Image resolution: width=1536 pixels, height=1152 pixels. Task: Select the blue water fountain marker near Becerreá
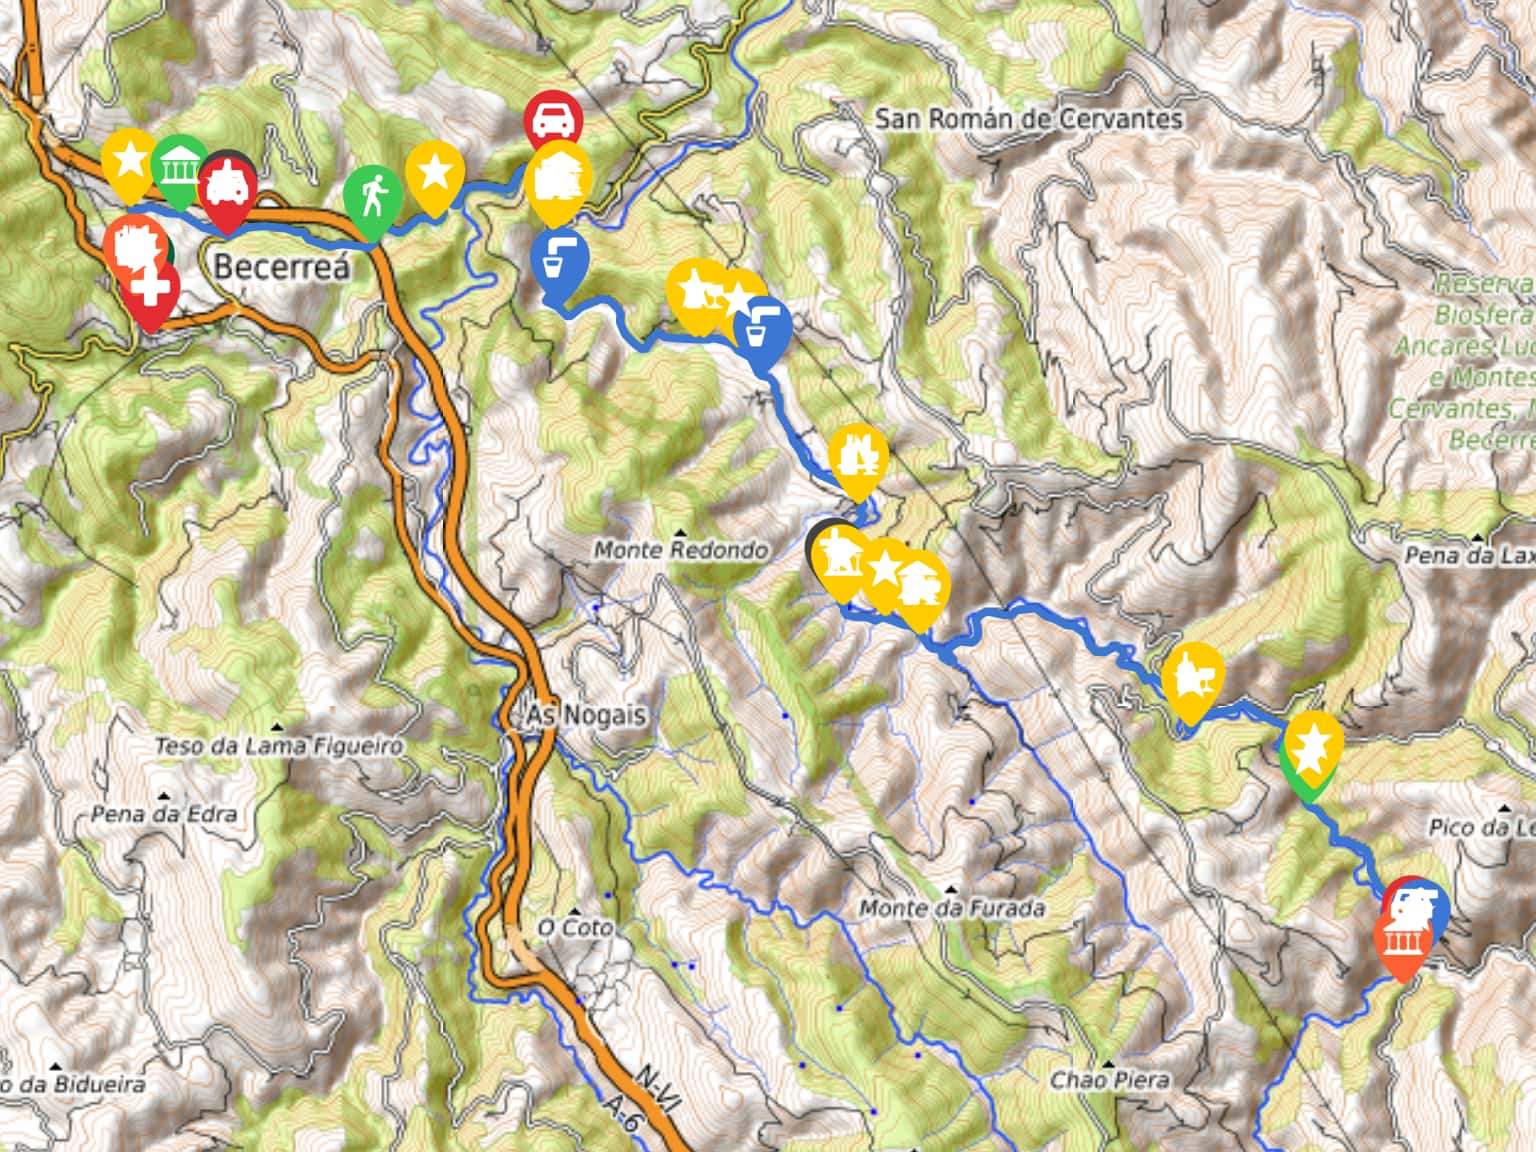click(559, 264)
